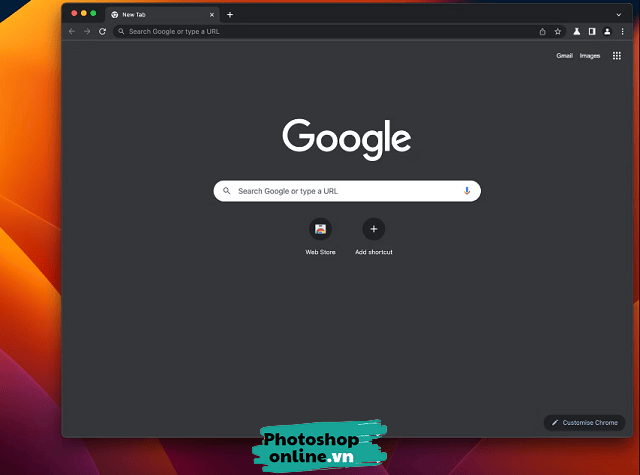Click the Web Store label text

pos(320,252)
